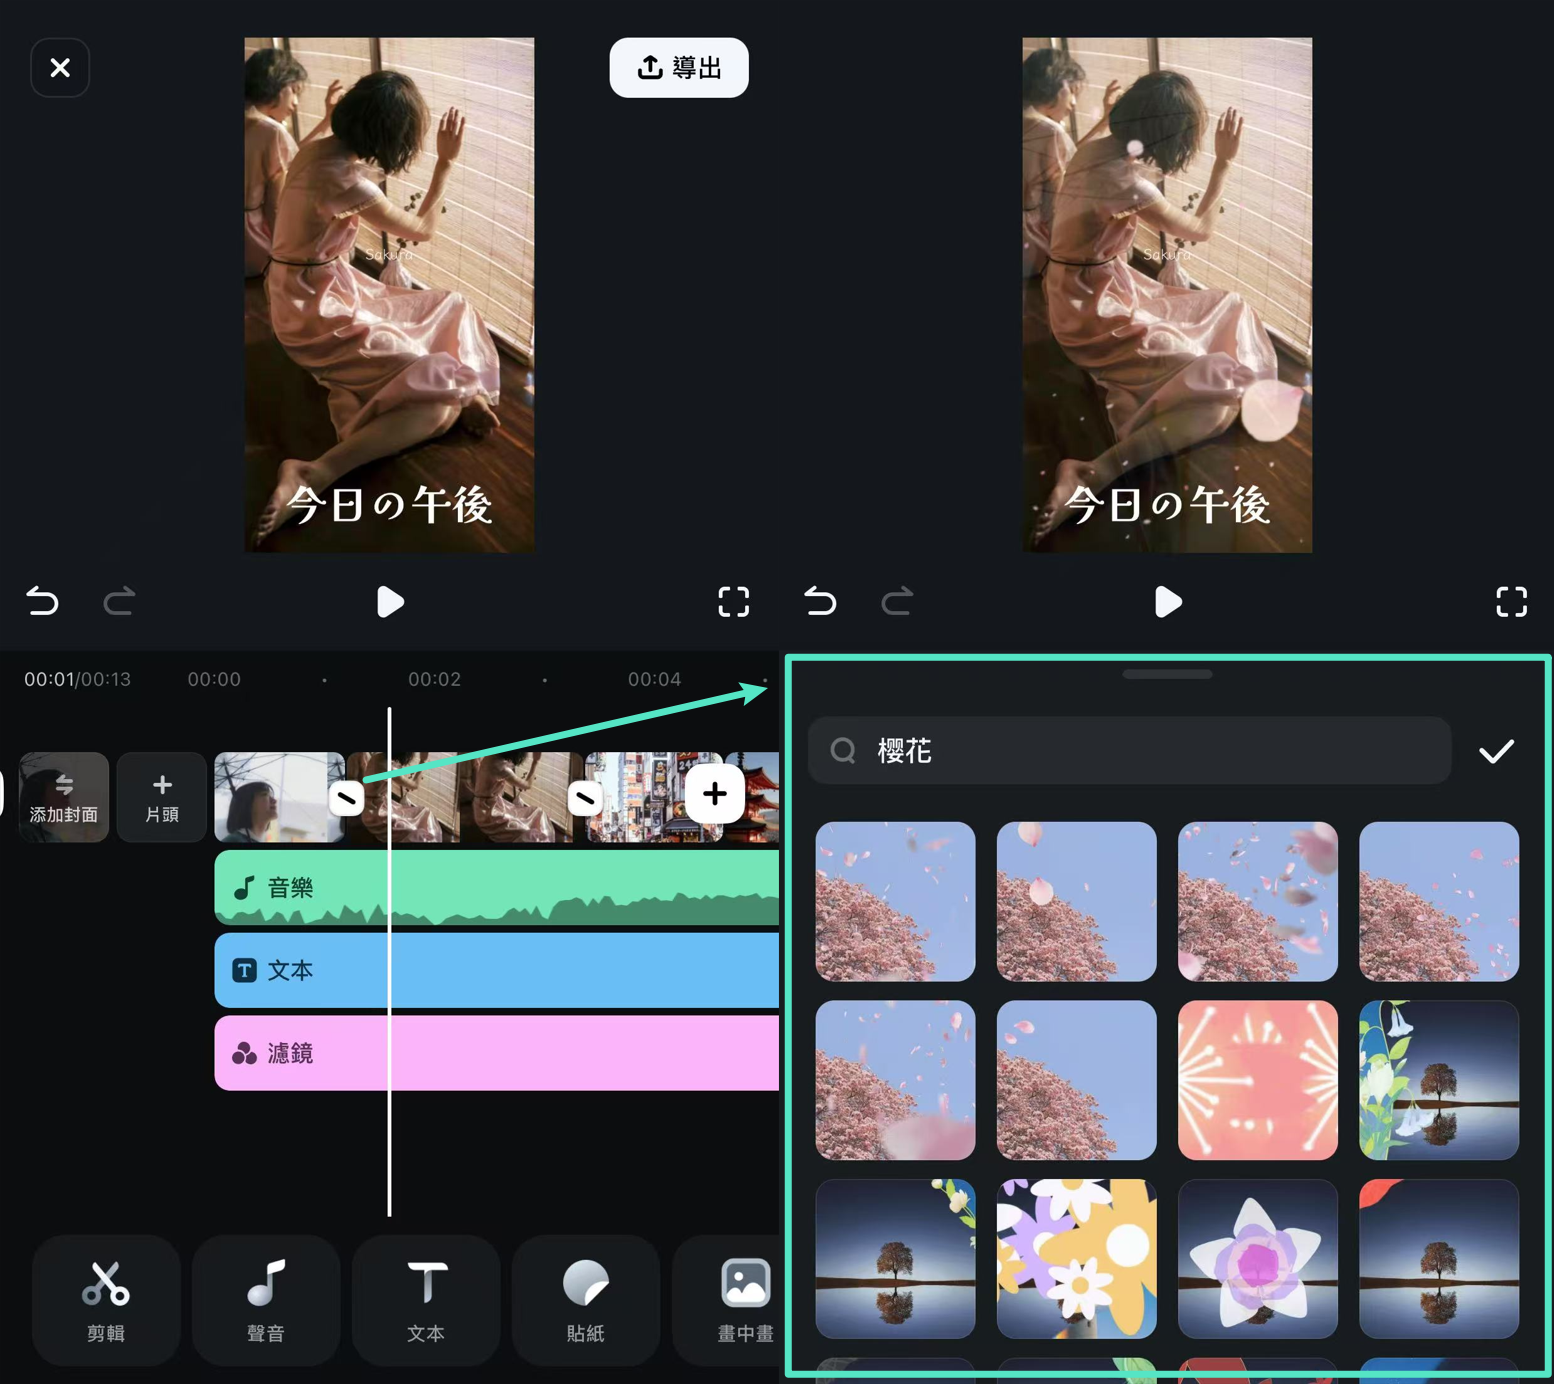Viewport: 1554px width, 1384px height.
Task: Add a clip with the plus button on the timeline
Action: click(714, 794)
